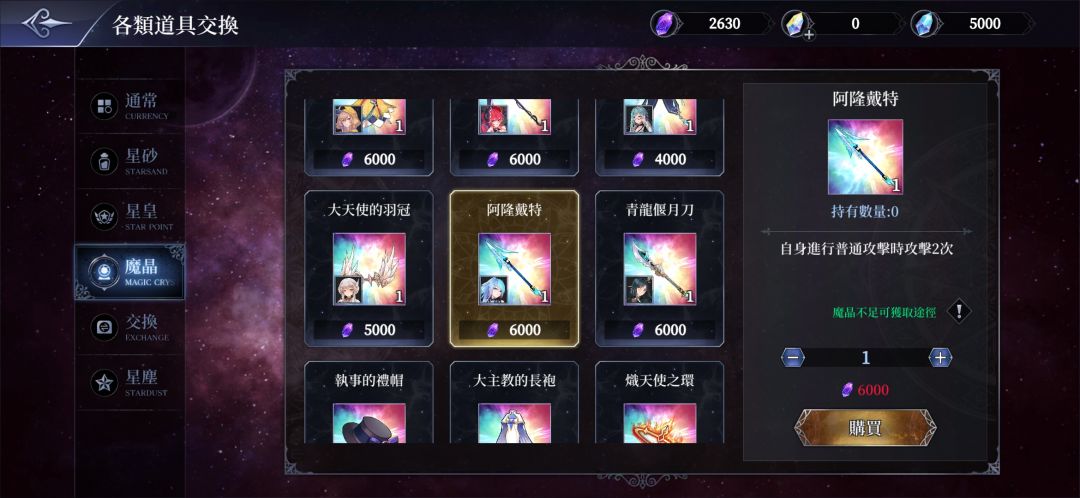This screenshot has height=498, width=1080.
Task: Select the 執事的禮帽 item card
Action: [369, 402]
